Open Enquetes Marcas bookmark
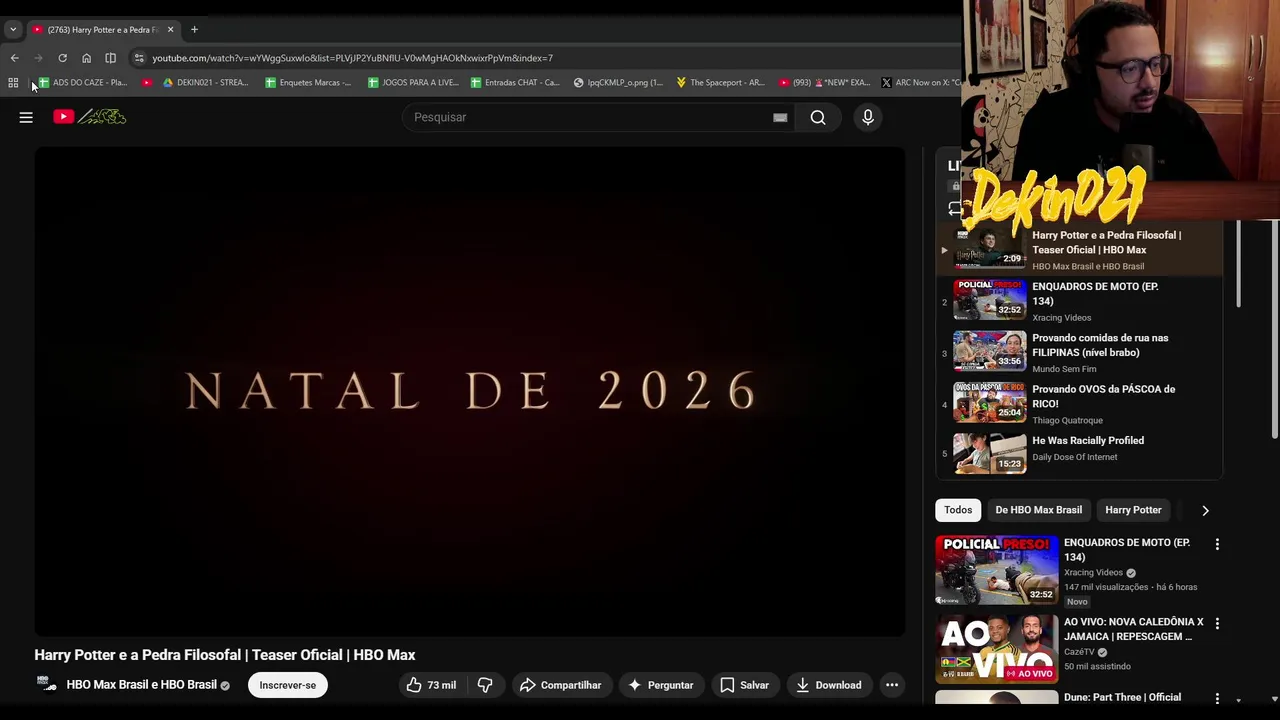1280x720 pixels. click(x=308, y=82)
